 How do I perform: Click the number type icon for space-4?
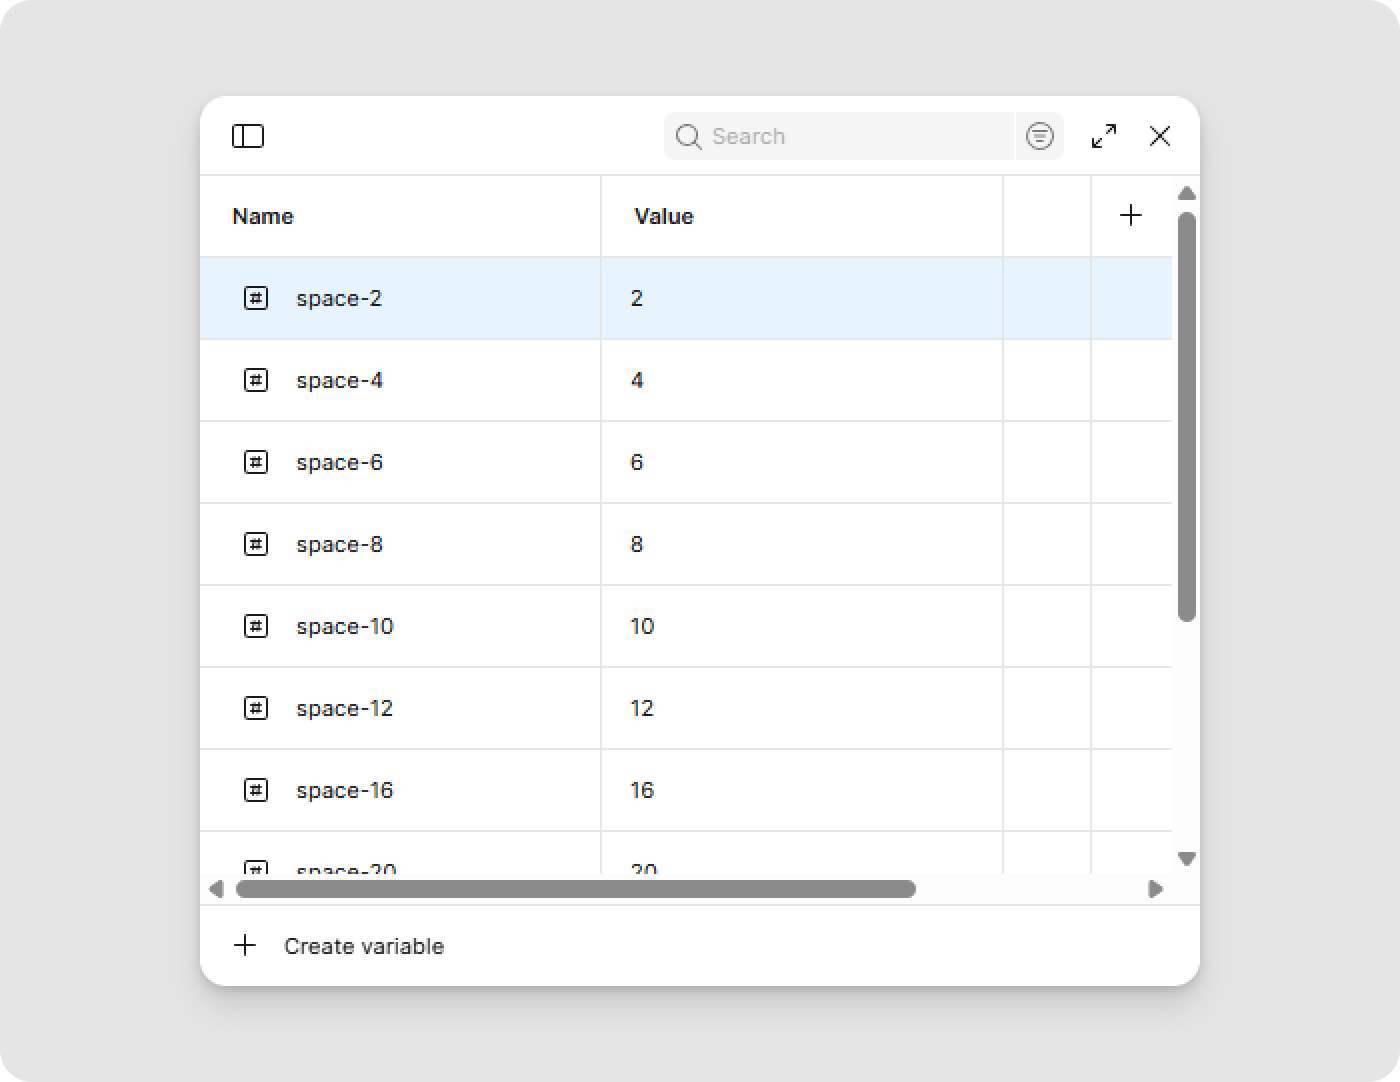256,380
